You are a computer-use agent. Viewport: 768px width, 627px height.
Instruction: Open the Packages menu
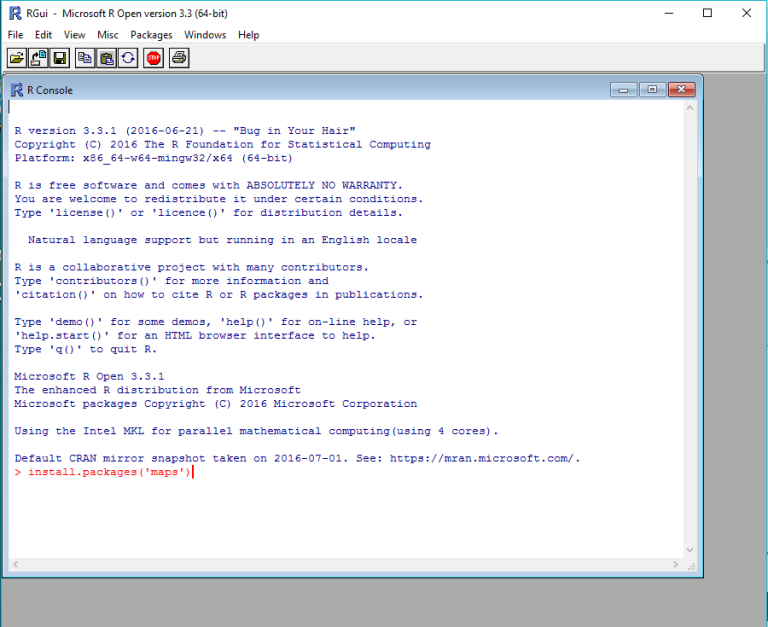[151, 35]
